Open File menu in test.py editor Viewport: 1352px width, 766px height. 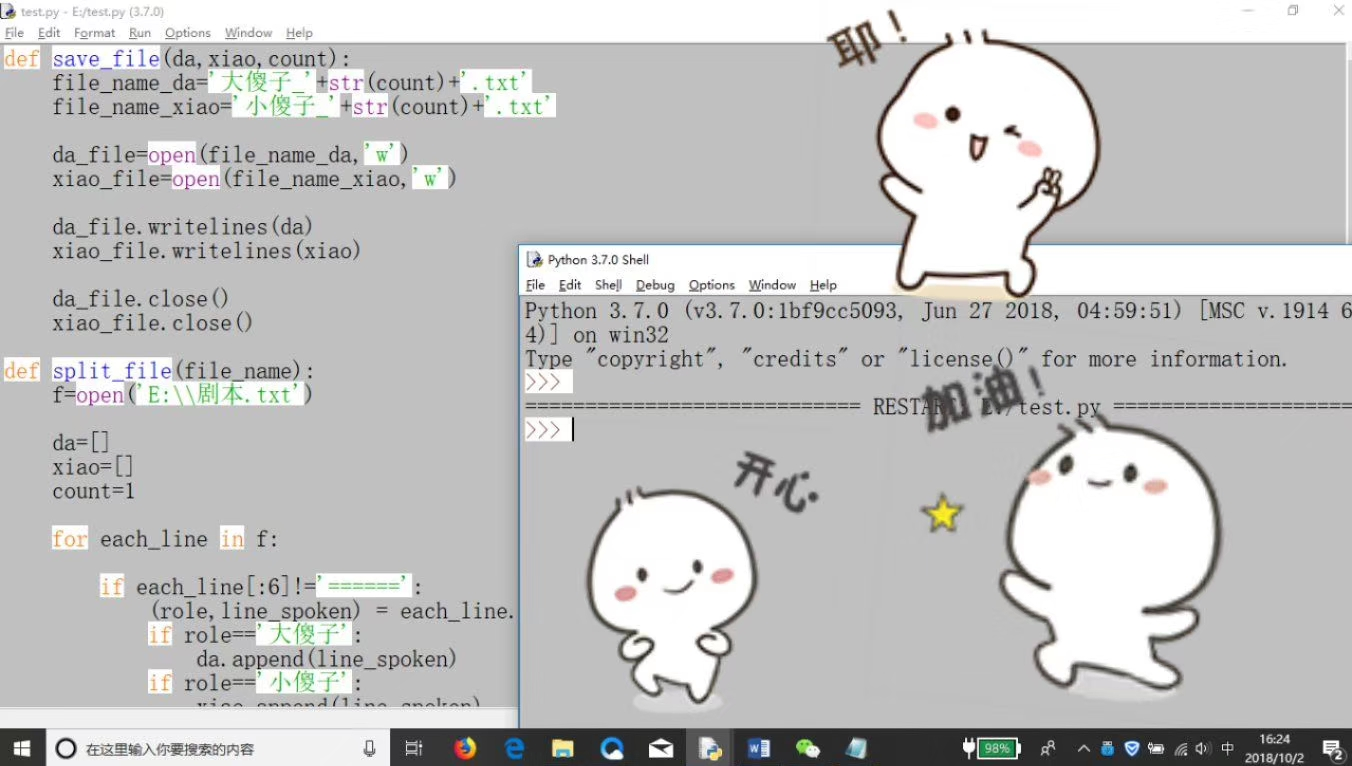tap(14, 33)
